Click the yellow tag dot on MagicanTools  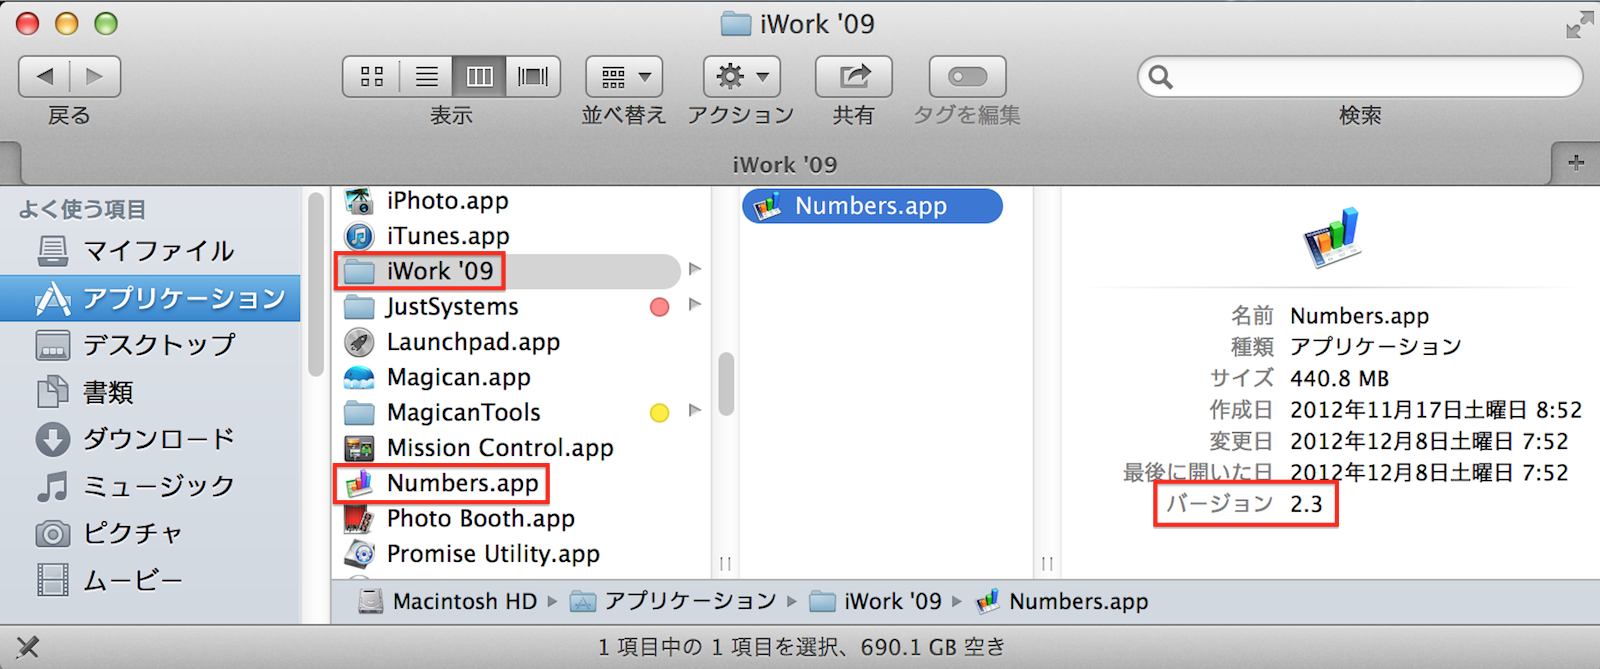pos(659,412)
